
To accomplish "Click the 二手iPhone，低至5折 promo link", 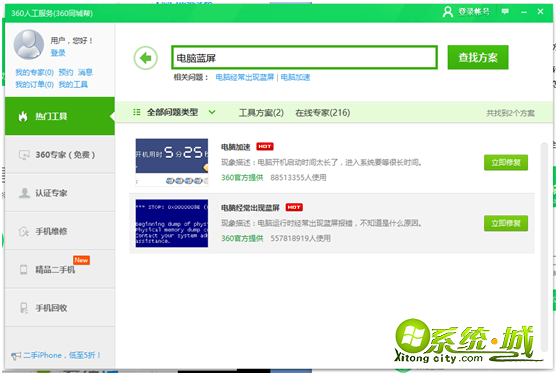I will coord(62,355).
